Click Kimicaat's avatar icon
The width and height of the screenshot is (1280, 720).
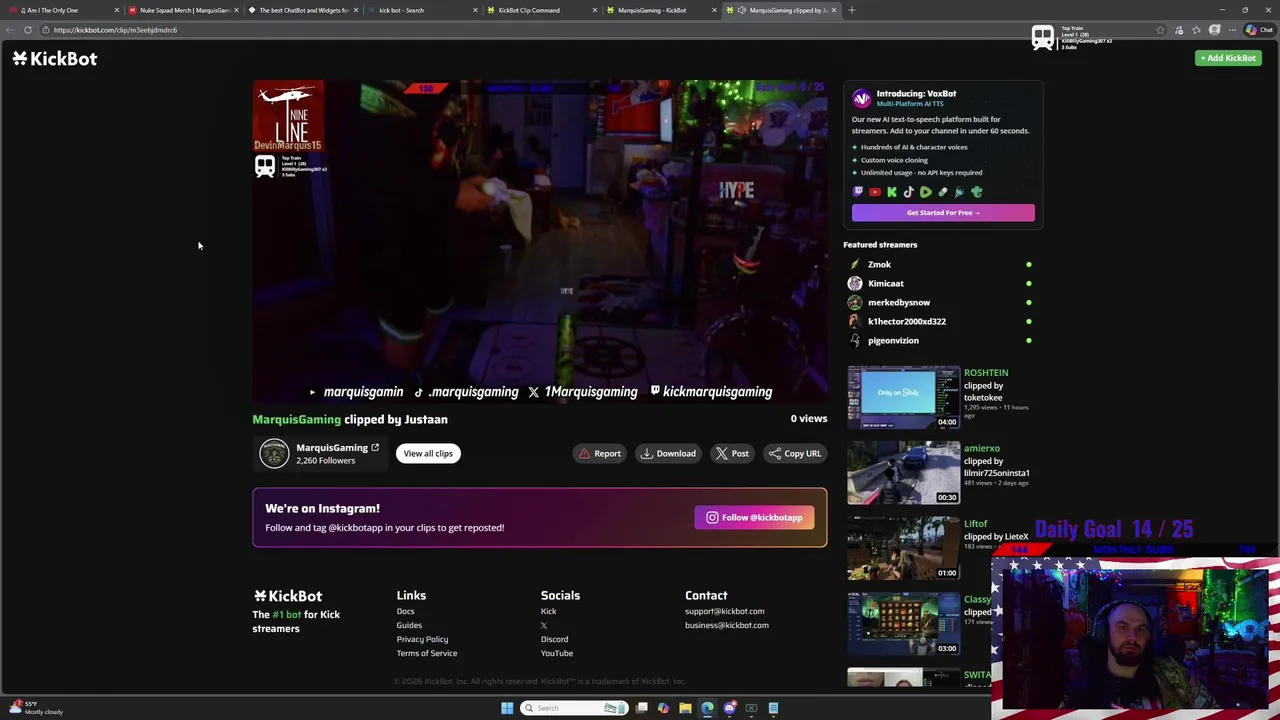coord(855,283)
